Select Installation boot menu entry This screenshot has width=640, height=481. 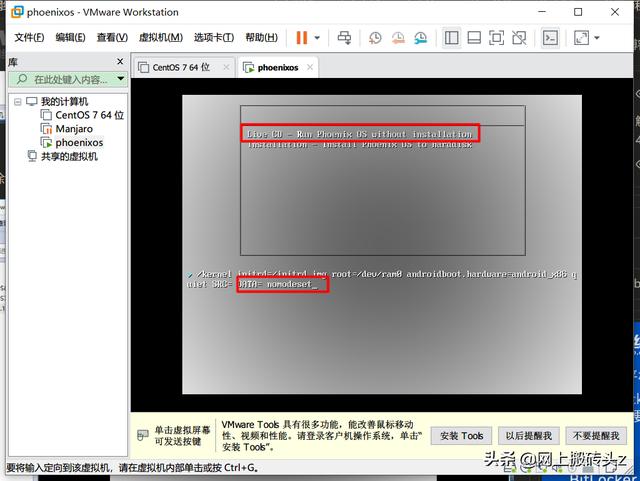coord(360,145)
